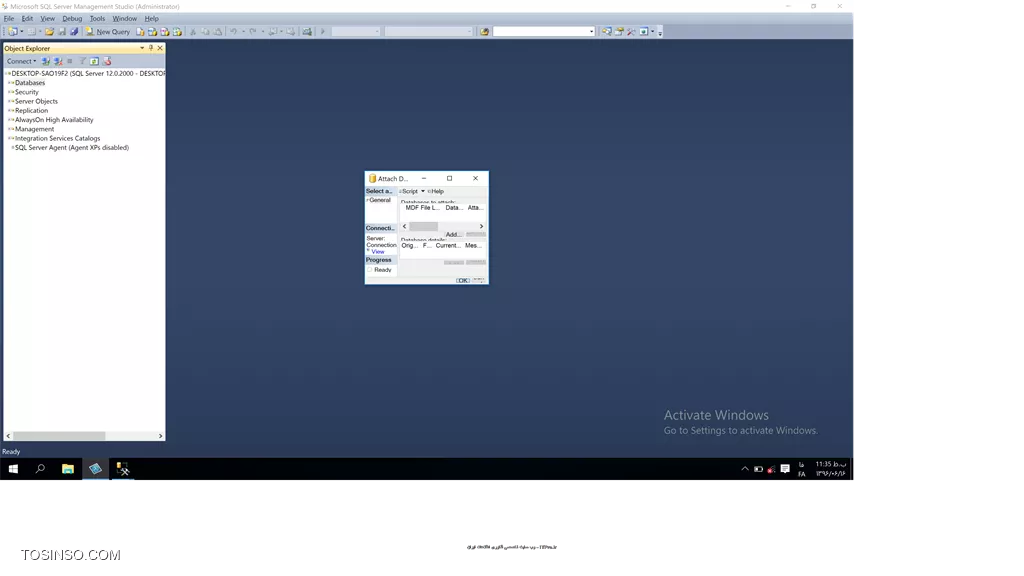The height and width of the screenshot is (576, 1024).
Task: Click the Find in Files toolbar icon
Action: [x=485, y=31]
